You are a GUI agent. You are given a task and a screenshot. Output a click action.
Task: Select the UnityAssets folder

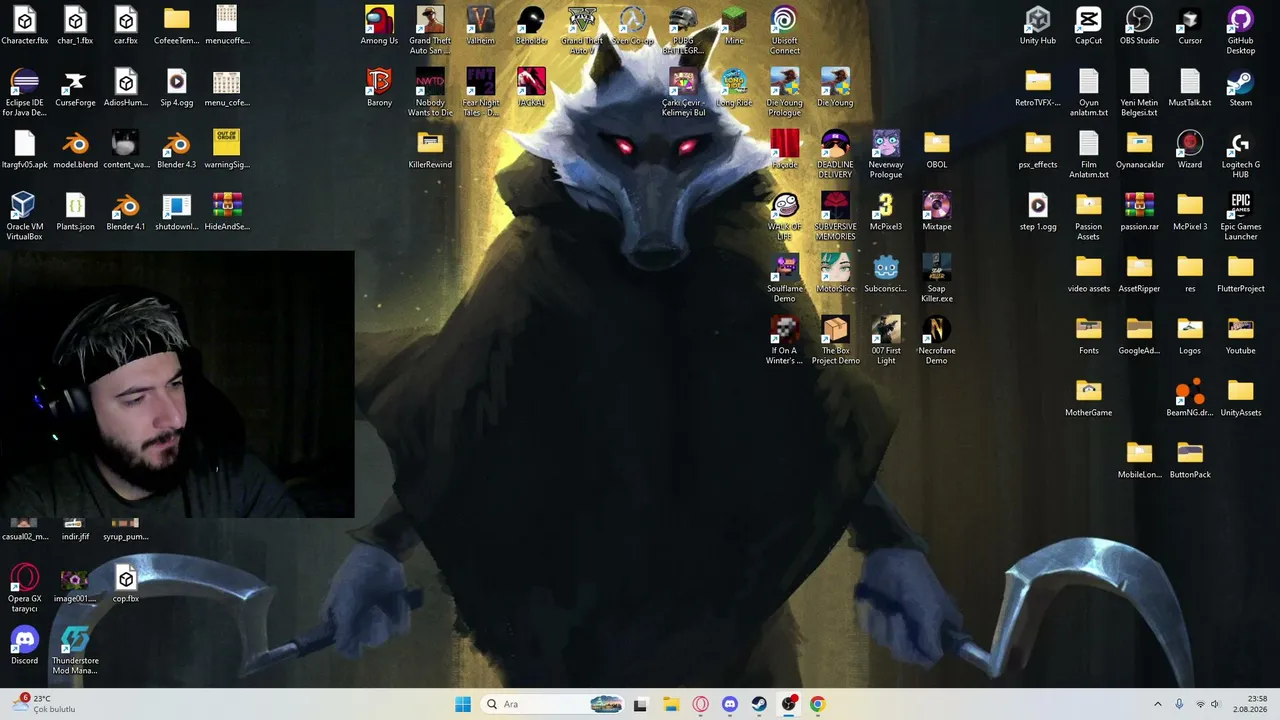(1240, 398)
